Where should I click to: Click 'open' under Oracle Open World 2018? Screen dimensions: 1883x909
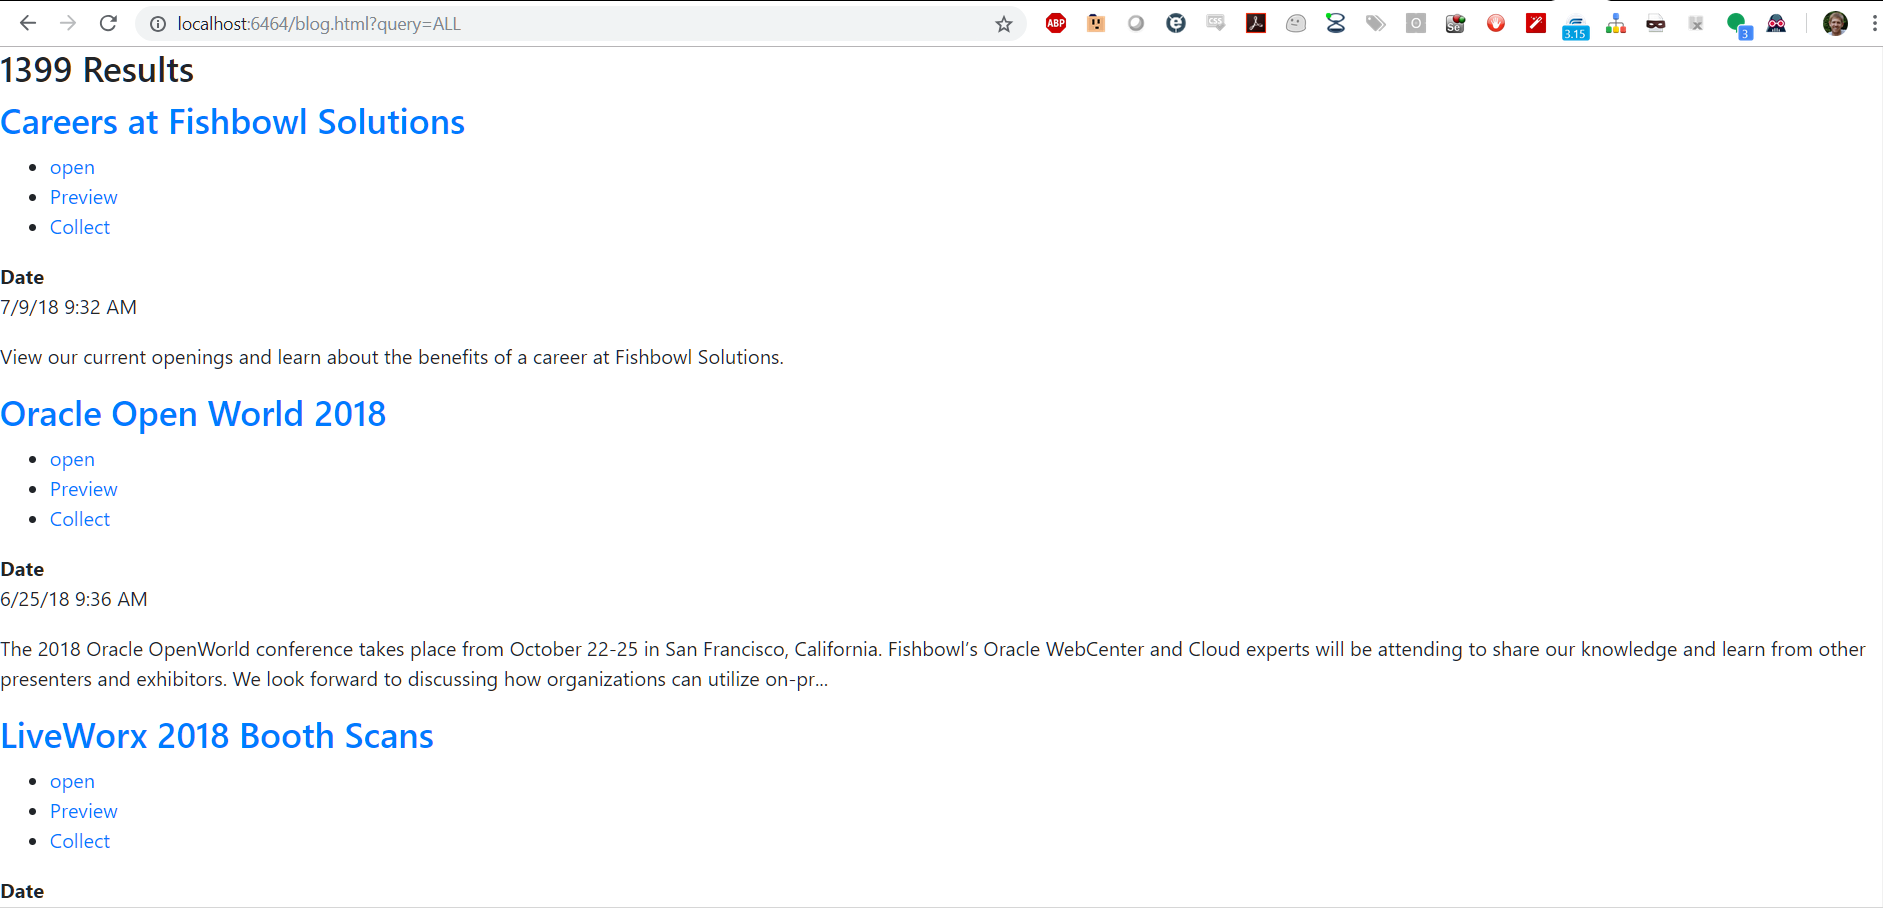pyautogui.click(x=72, y=459)
